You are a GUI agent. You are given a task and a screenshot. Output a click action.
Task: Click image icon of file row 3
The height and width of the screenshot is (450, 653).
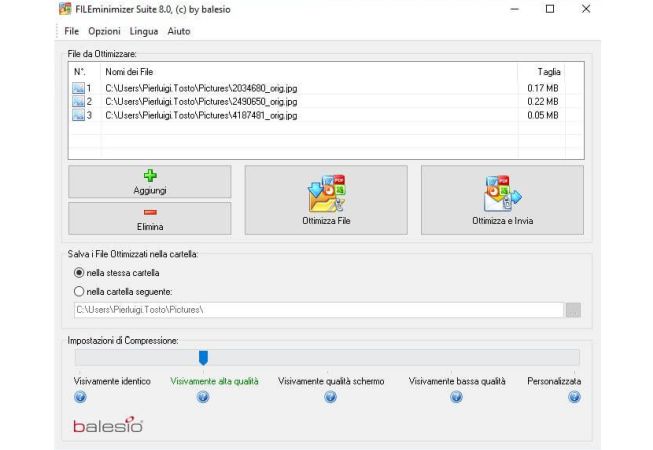(x=78, y=115)
